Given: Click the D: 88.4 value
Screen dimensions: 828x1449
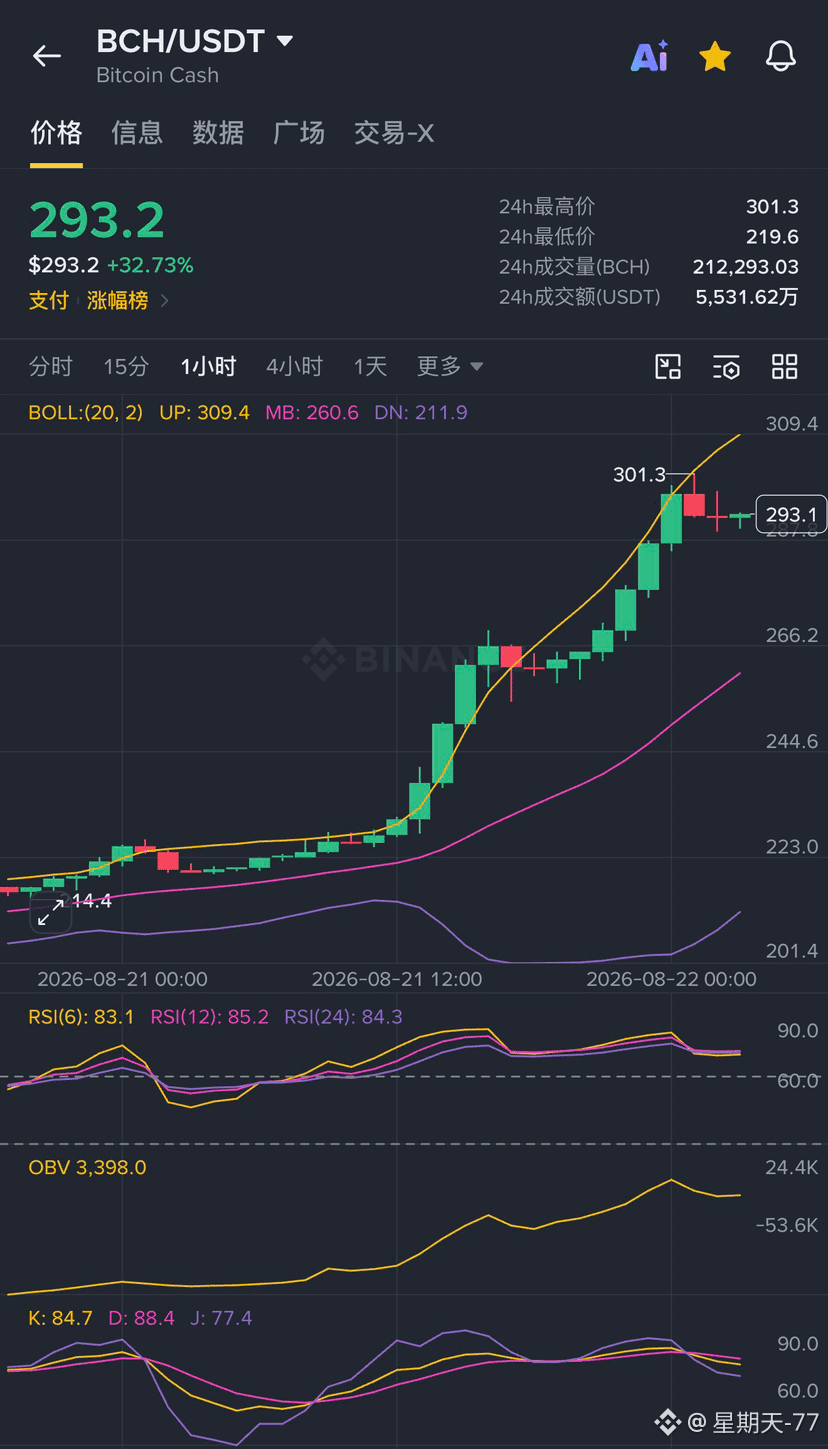Looking at the screenshot, I should point(141,1318).
